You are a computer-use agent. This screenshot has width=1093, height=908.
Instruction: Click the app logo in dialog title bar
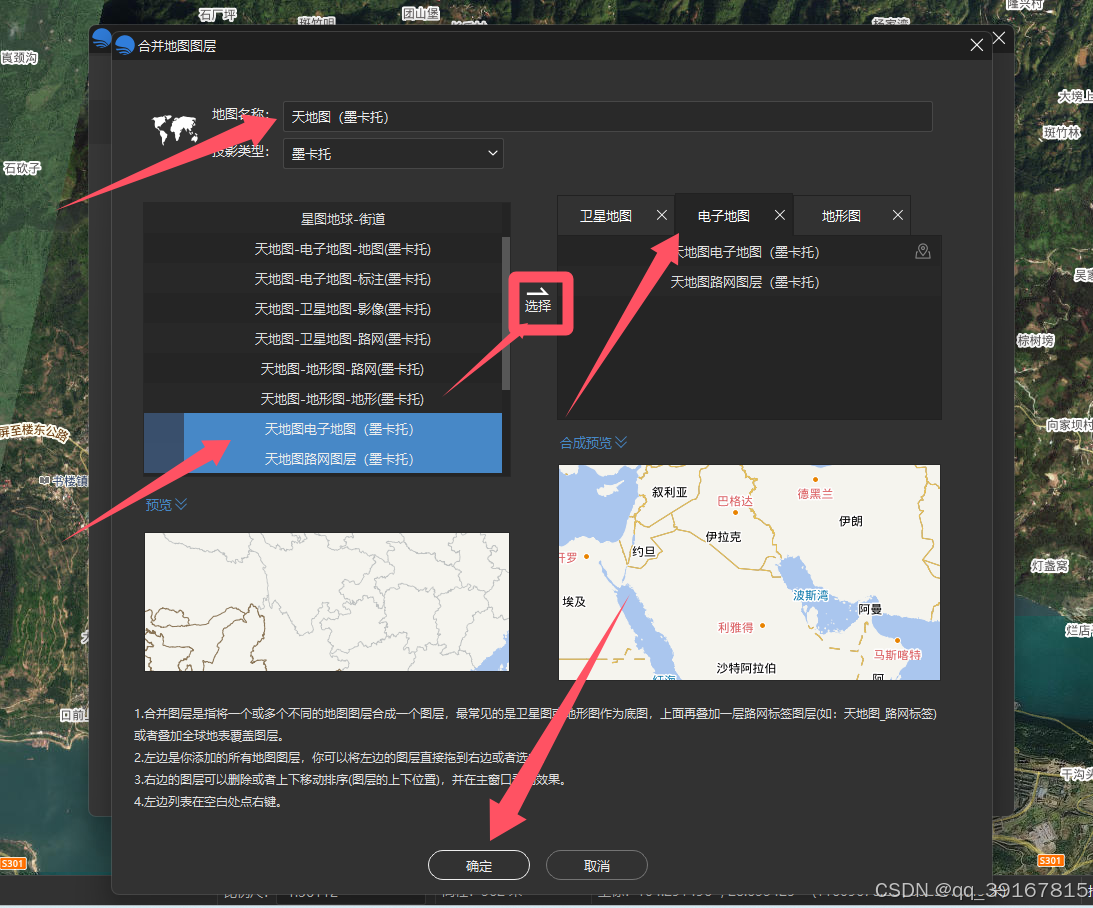[125, 45]
